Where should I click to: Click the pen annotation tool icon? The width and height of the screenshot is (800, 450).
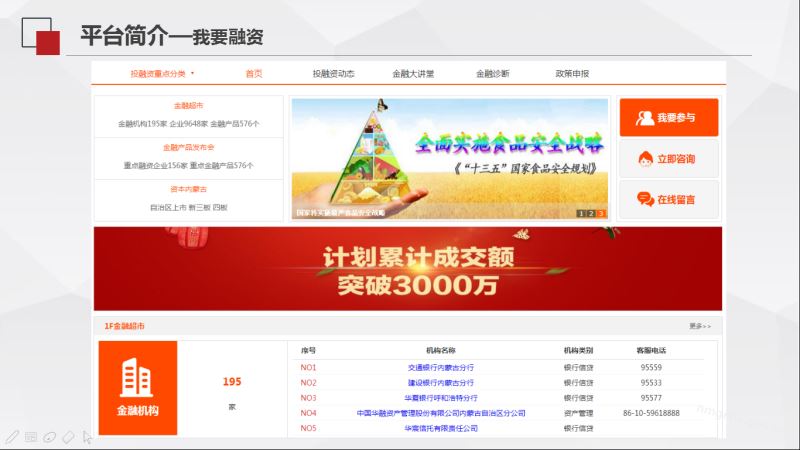(x=11, y=437)
